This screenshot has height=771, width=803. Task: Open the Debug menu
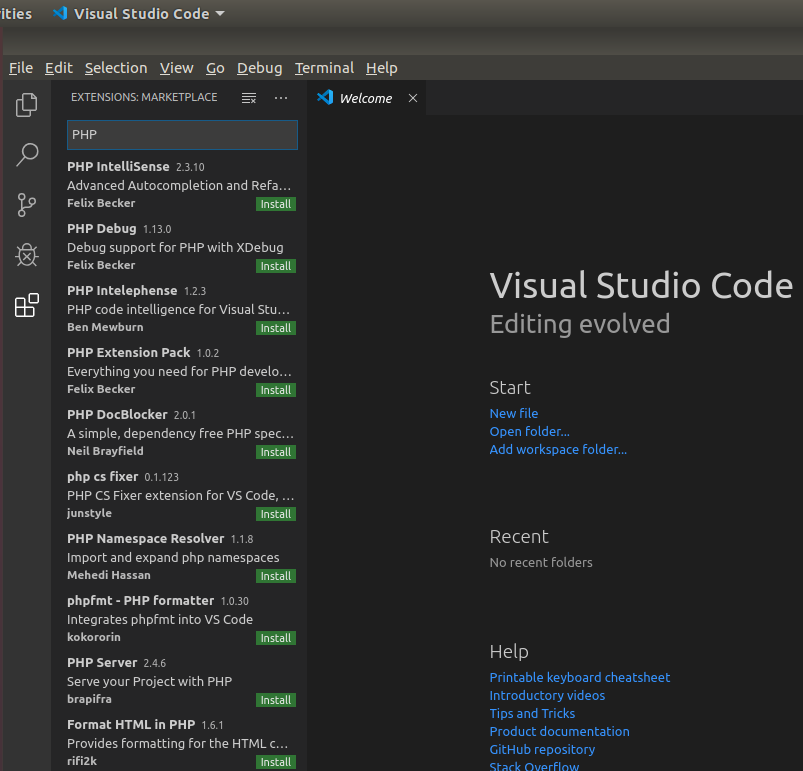pyautogui.click(x=259, y=68)
